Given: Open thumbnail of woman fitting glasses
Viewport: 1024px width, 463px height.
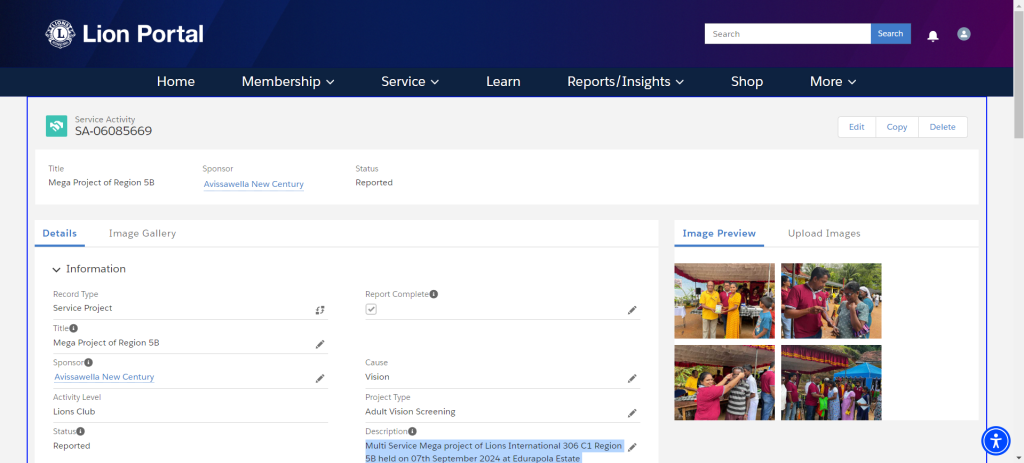Looking at the screenshot, I should pyautogui.click(x=724, y=383).
